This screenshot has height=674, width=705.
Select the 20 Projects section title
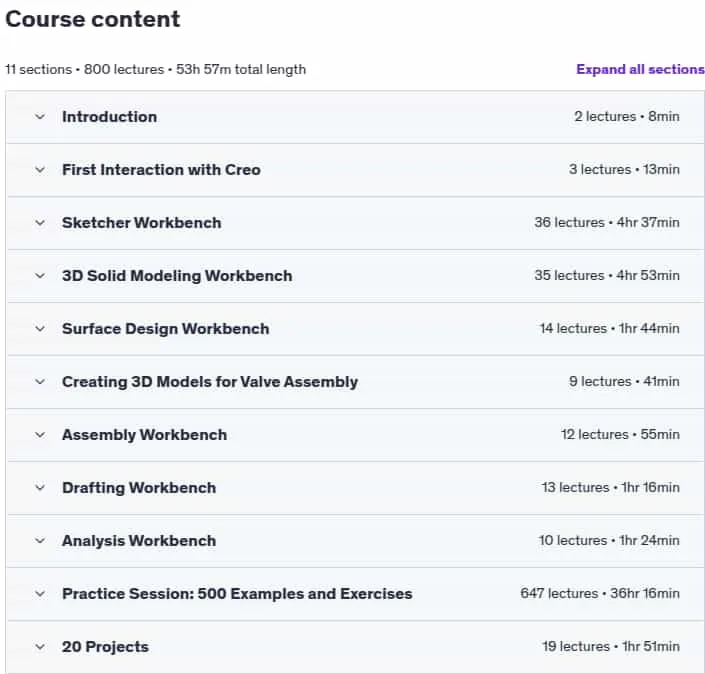(x=105, y=647)
